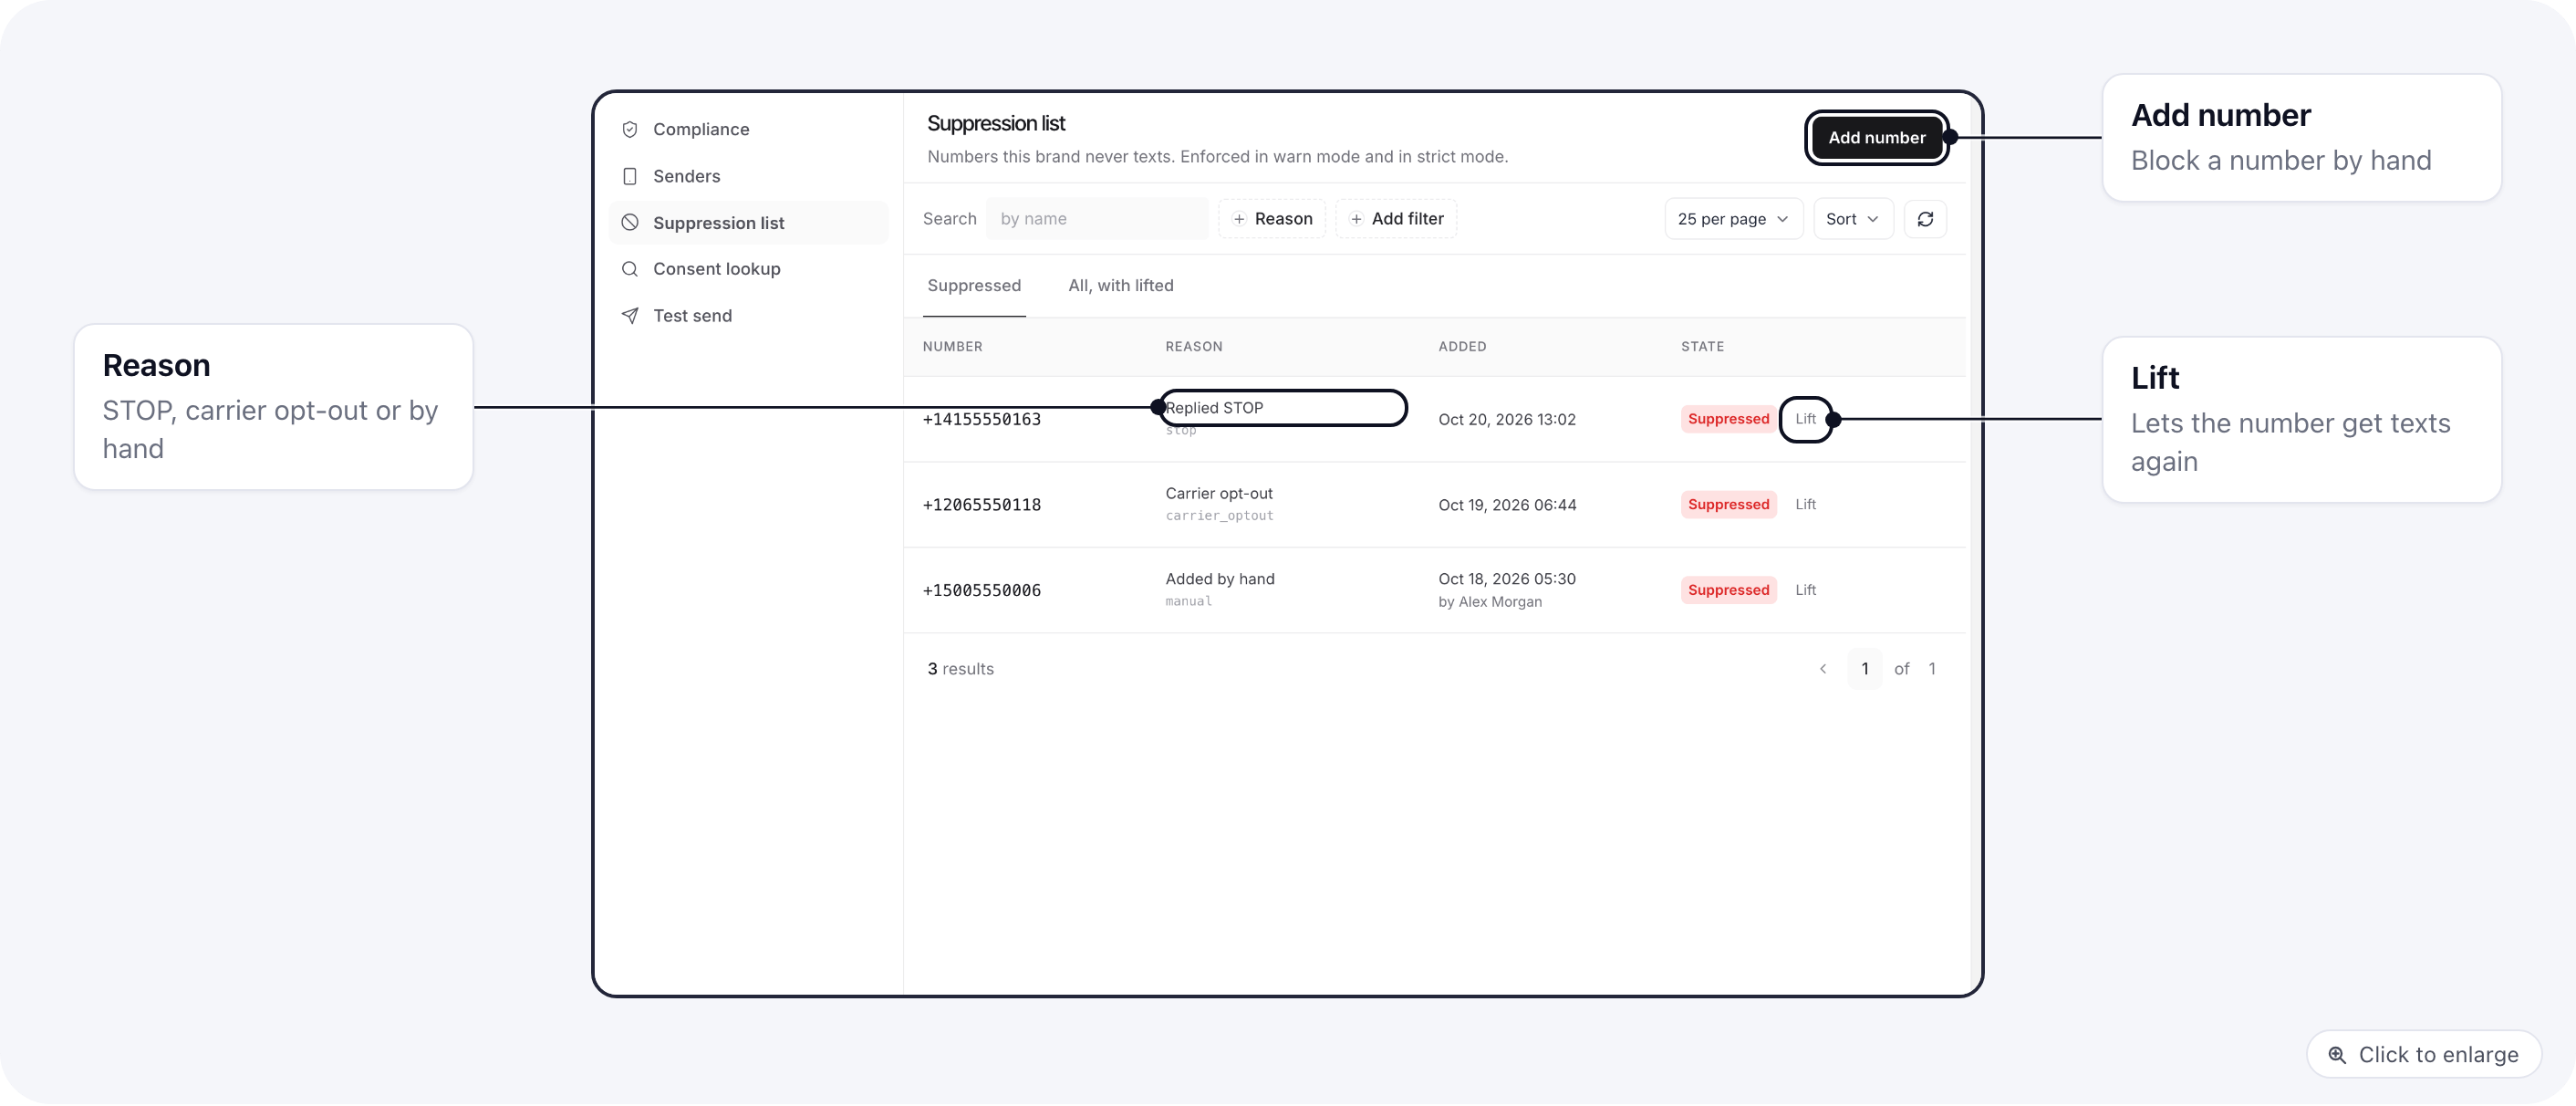Viewport: 2576px width, 1106px height.
Task: Click the Consent lookup magnifier icon
Action: point(629,269)
